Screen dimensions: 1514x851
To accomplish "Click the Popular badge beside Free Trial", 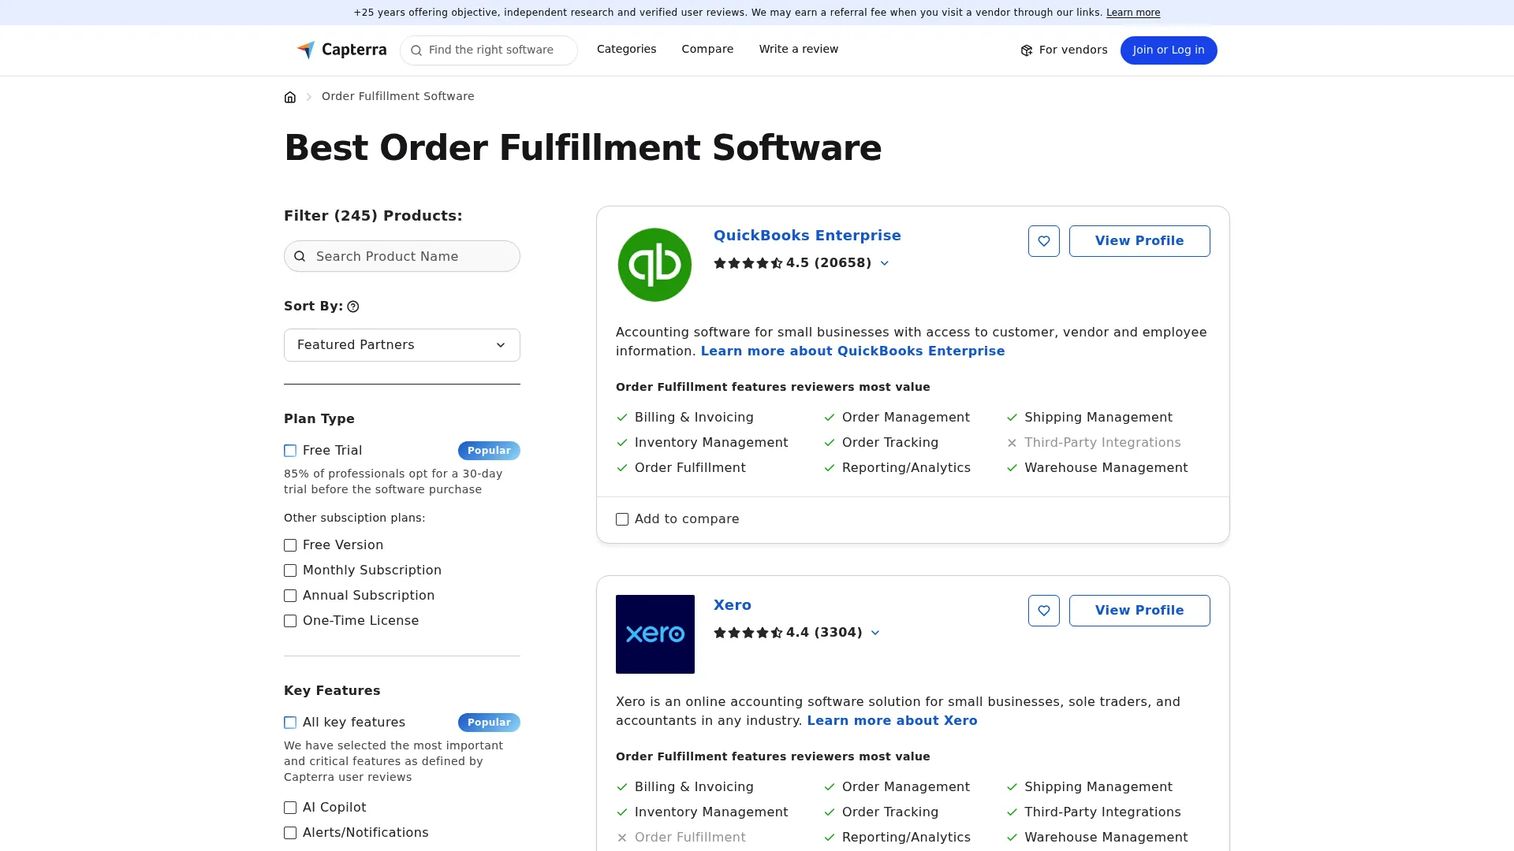I will coord(489,451).
